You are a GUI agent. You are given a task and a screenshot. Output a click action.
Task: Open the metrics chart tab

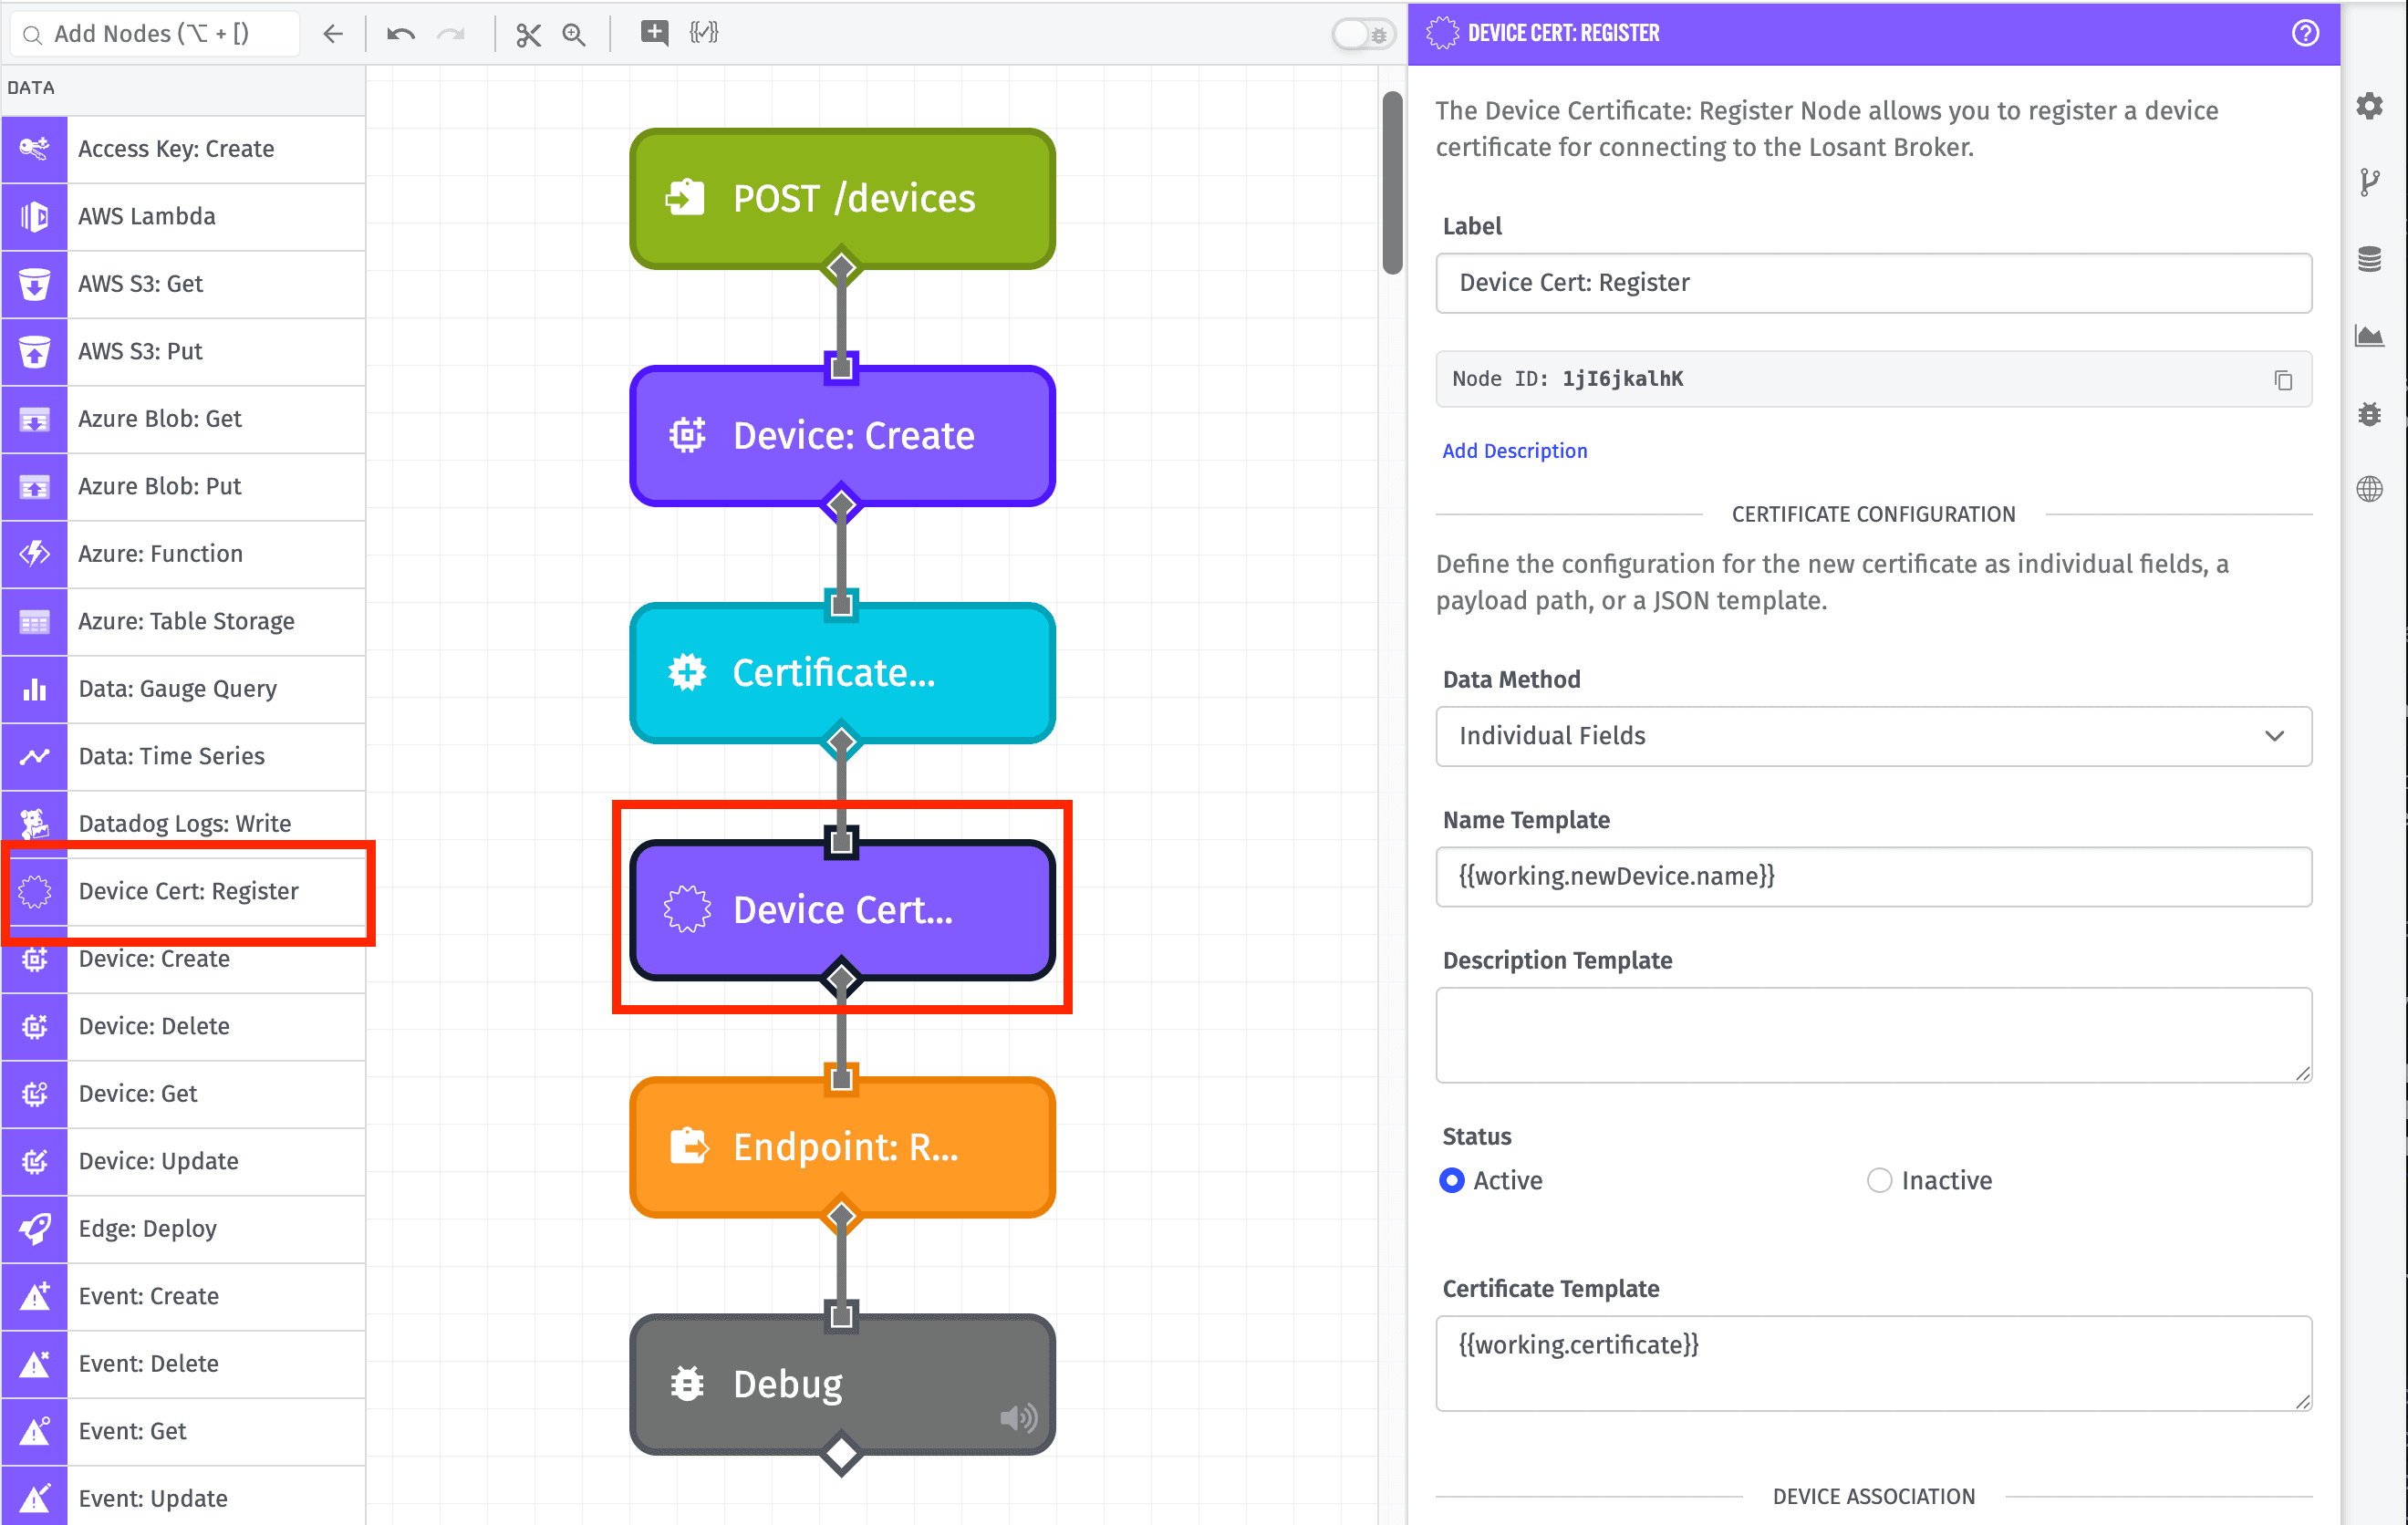pos(2370,336)
